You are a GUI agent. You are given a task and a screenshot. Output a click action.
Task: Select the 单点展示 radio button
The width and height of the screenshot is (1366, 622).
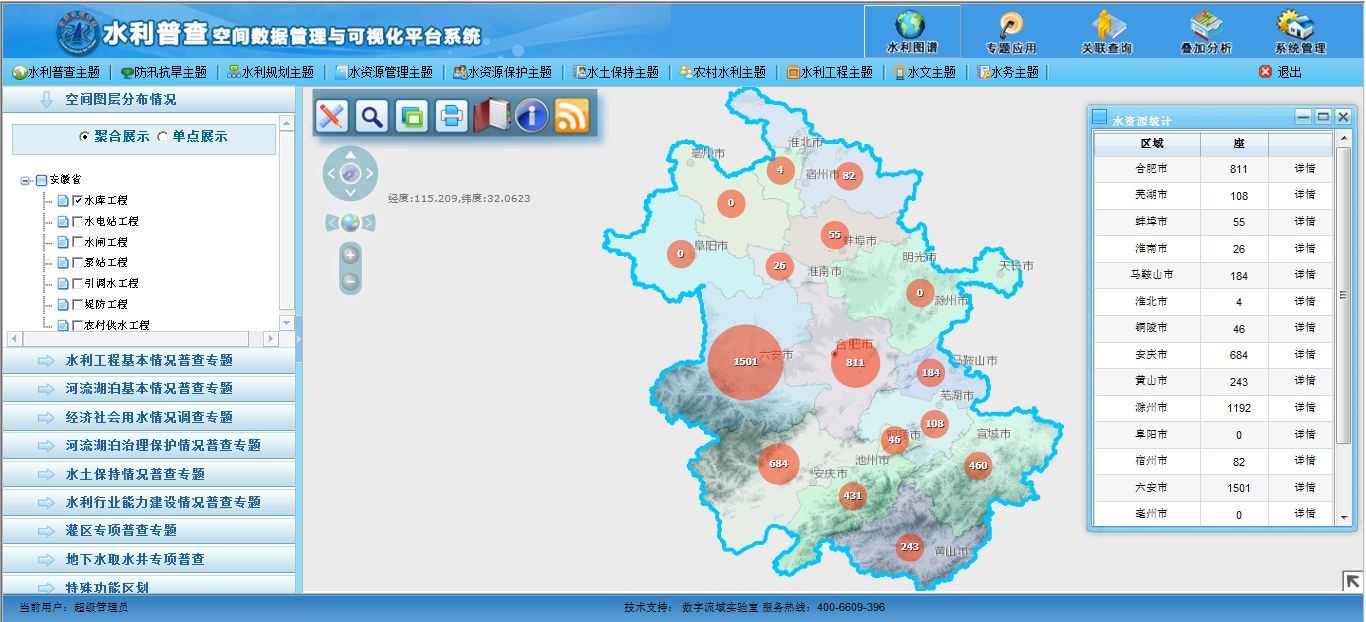163,137
